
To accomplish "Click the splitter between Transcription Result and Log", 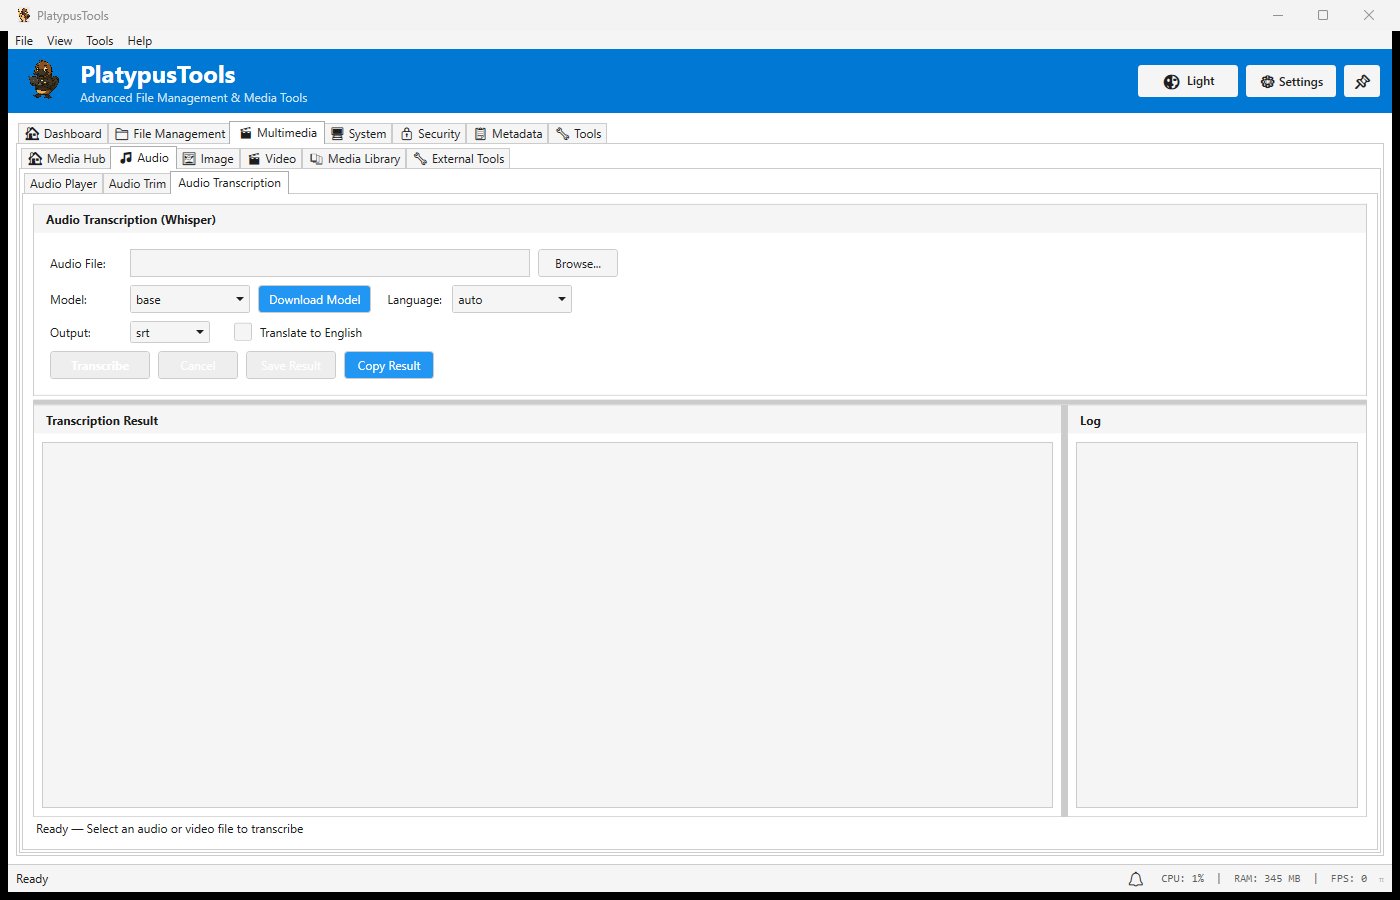I will (x=1064, y=610).
